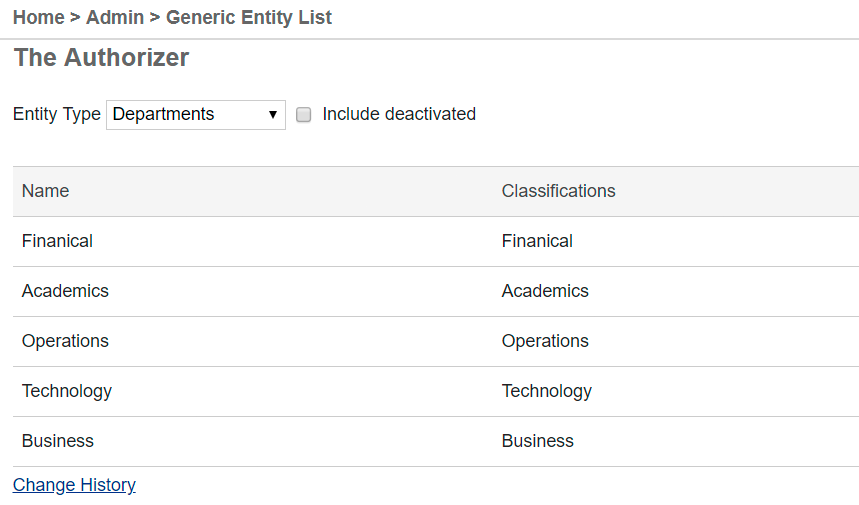Open the Entity Type dropdown
859x505 pixels.
pyautogui.click(x=195, y=115)
